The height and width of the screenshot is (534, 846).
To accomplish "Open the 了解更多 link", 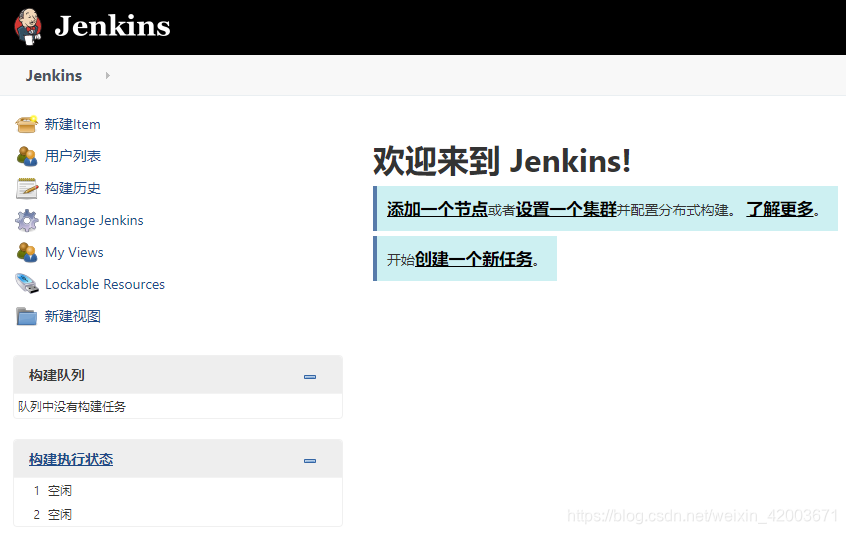I will (x=780, y=209).
